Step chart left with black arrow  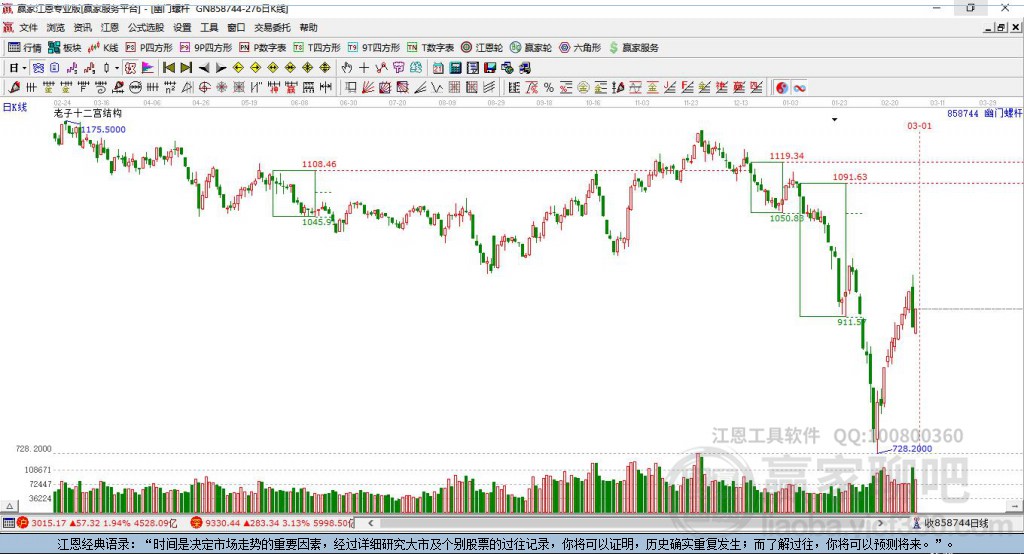point(204,68)
